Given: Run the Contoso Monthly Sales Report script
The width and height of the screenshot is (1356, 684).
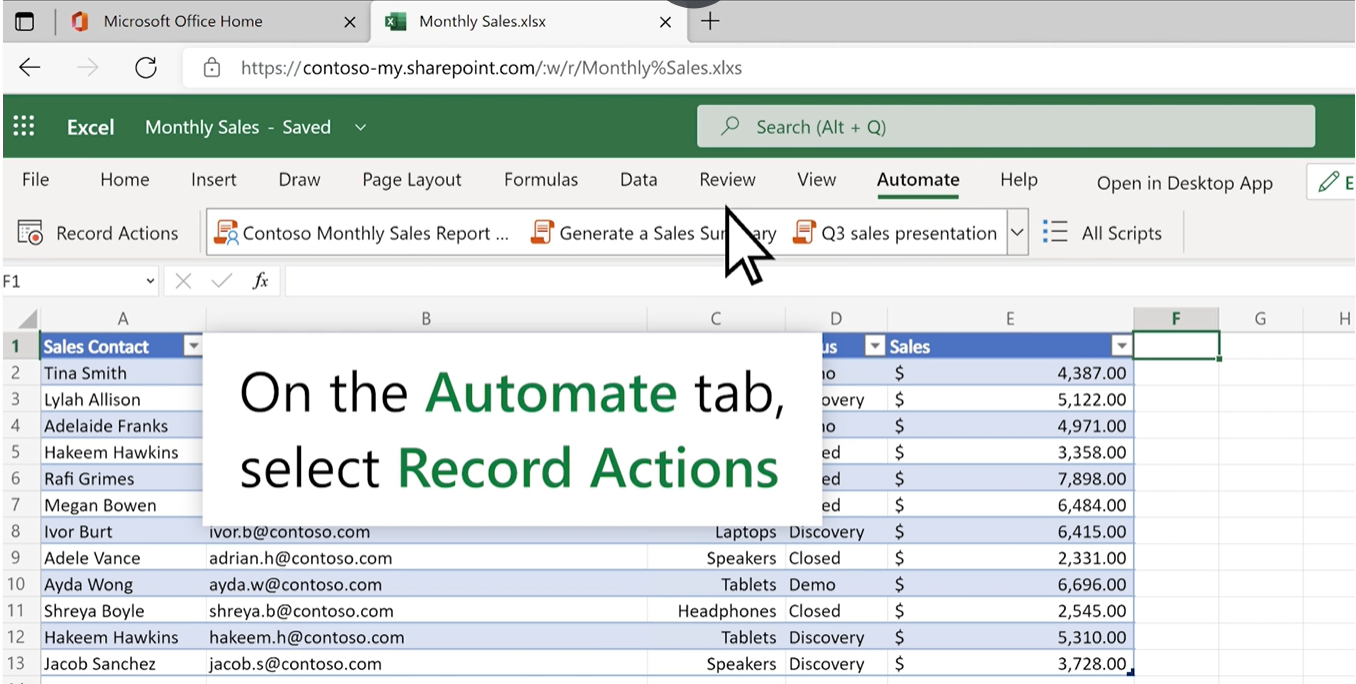Looking at the screenshot, I should tap(362, 233).
